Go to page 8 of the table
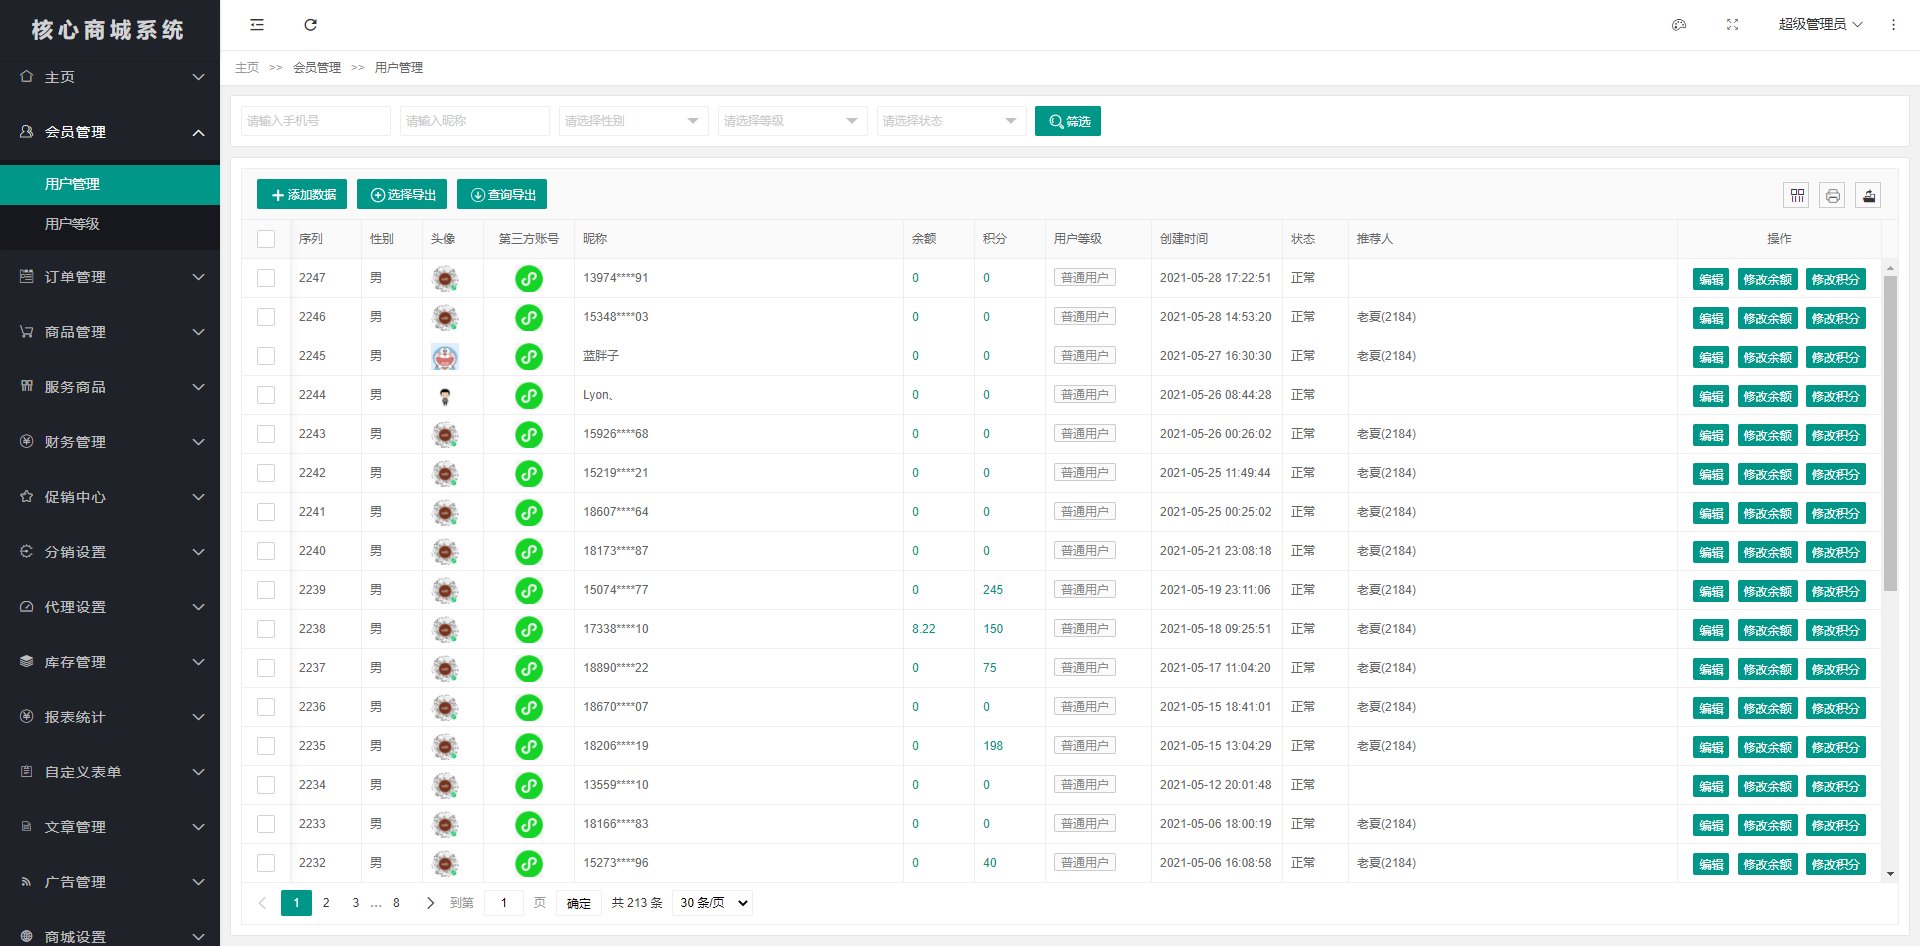 (x=396, y=903)
